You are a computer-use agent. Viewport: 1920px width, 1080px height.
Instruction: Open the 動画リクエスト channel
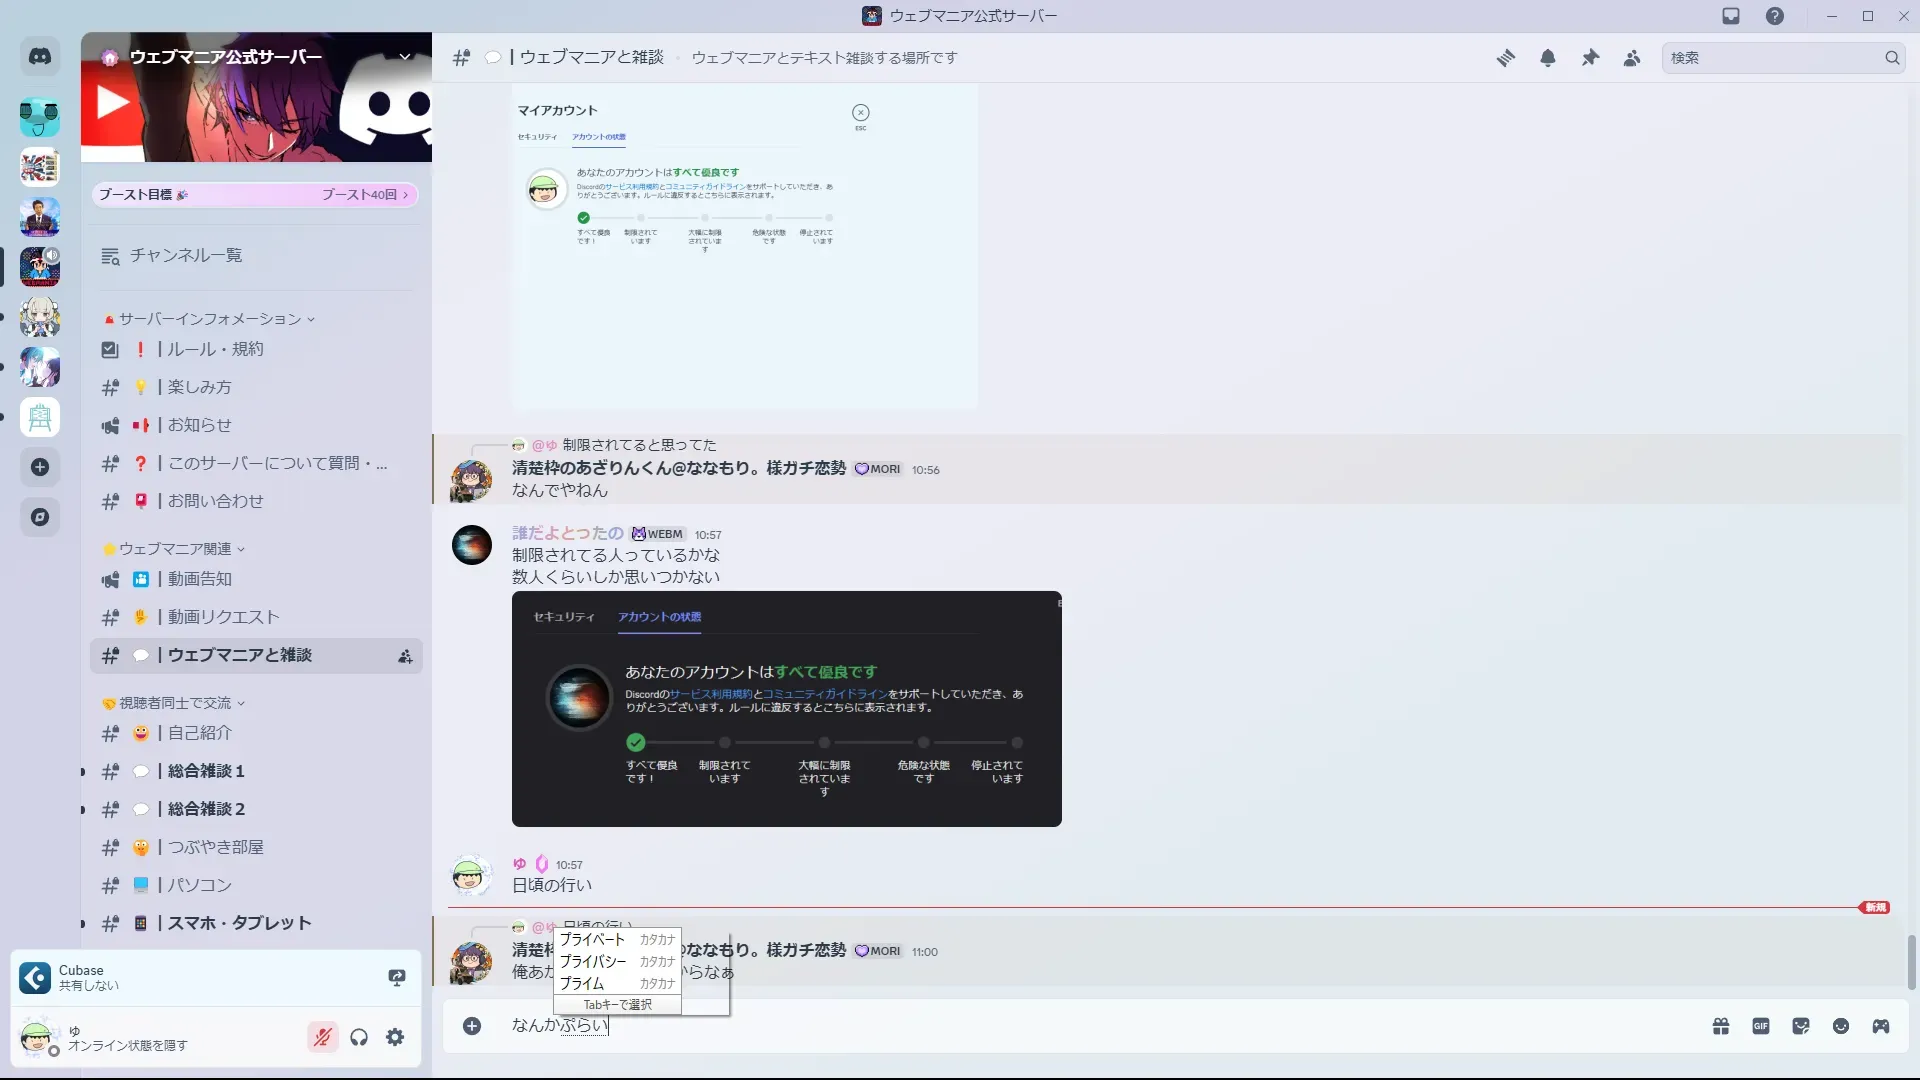coord(223,617)
